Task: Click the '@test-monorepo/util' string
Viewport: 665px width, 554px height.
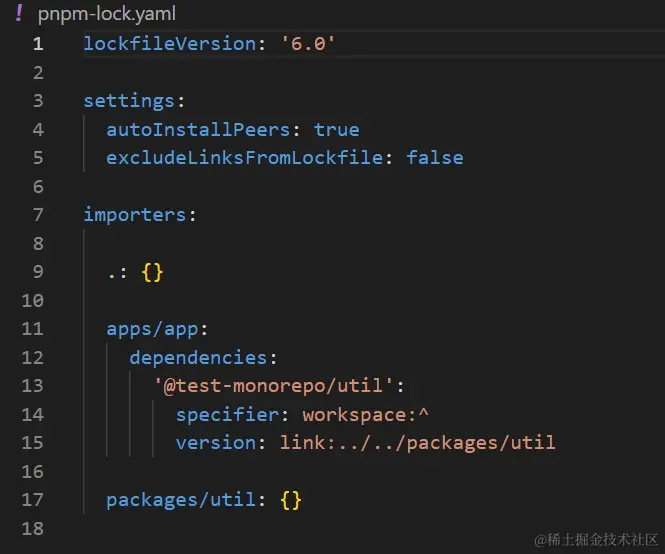Action: tap(274, 386)
